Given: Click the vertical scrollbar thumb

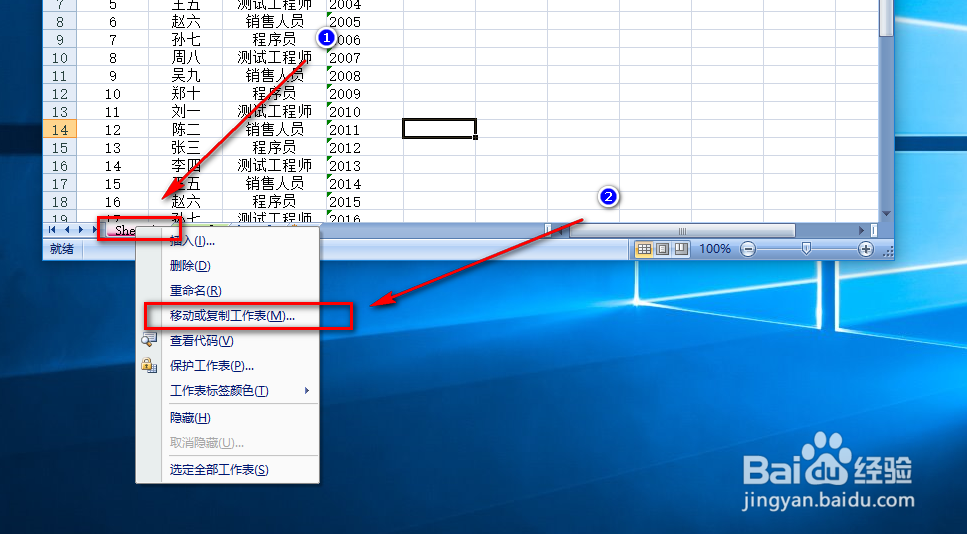Looking at the screenshot, I should click(x=886, y=17).
